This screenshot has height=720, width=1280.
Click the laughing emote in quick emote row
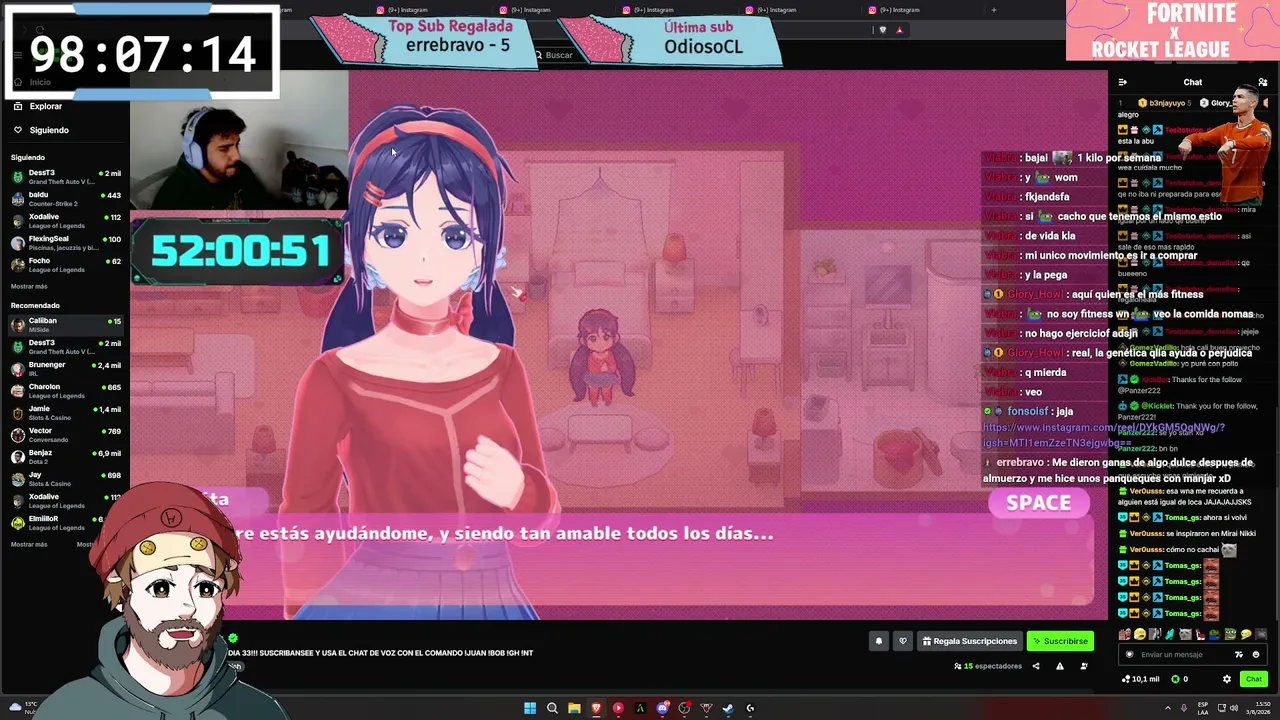point(1139,634)
